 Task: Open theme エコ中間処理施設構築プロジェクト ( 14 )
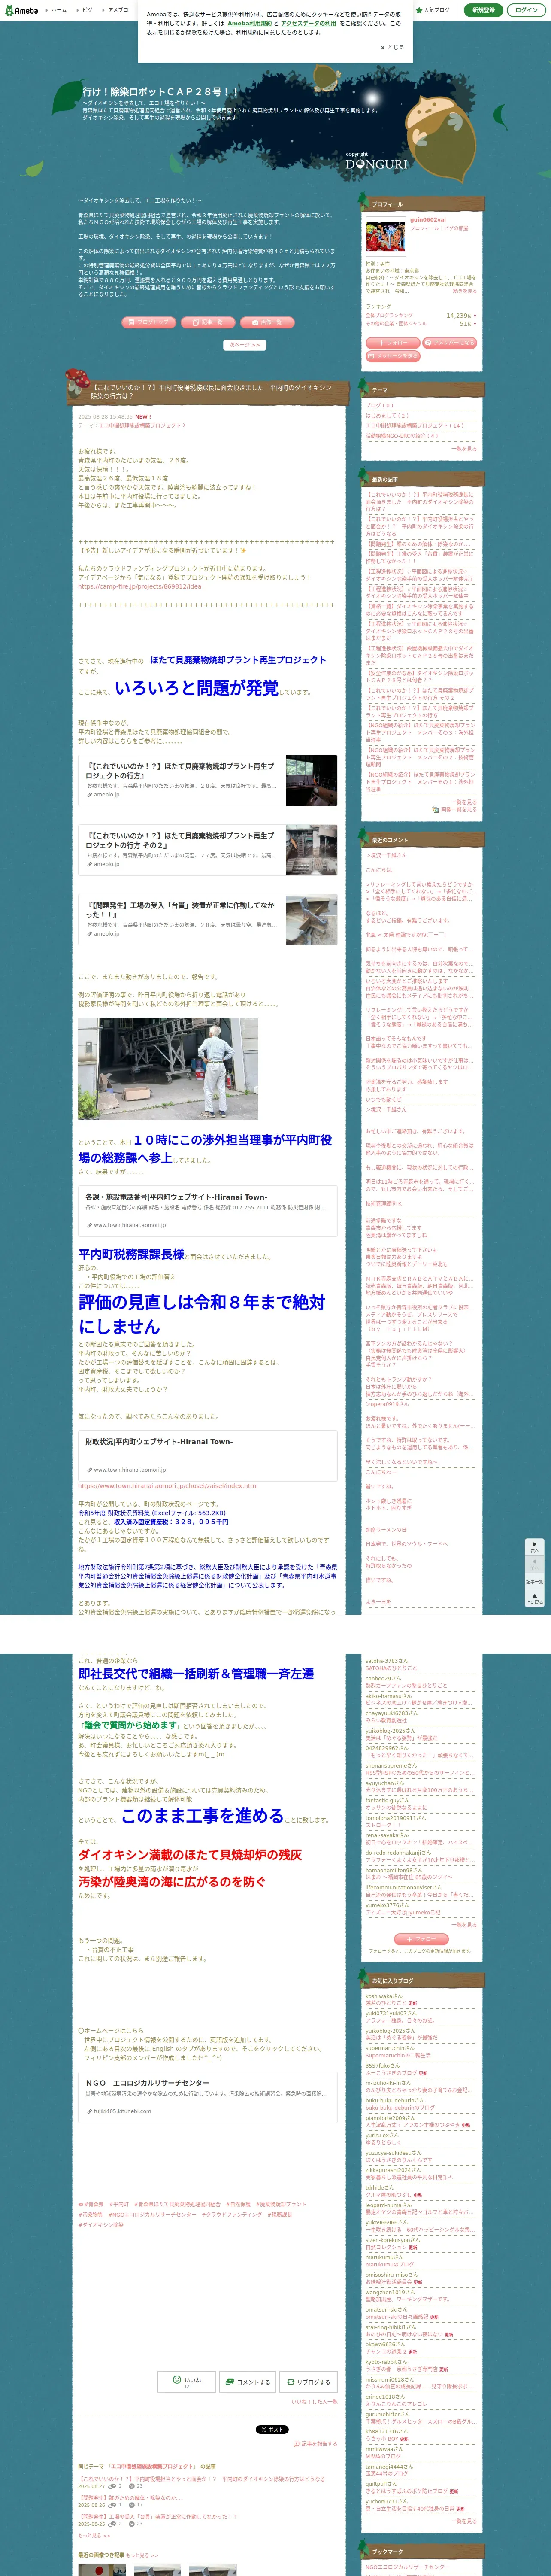415,425
